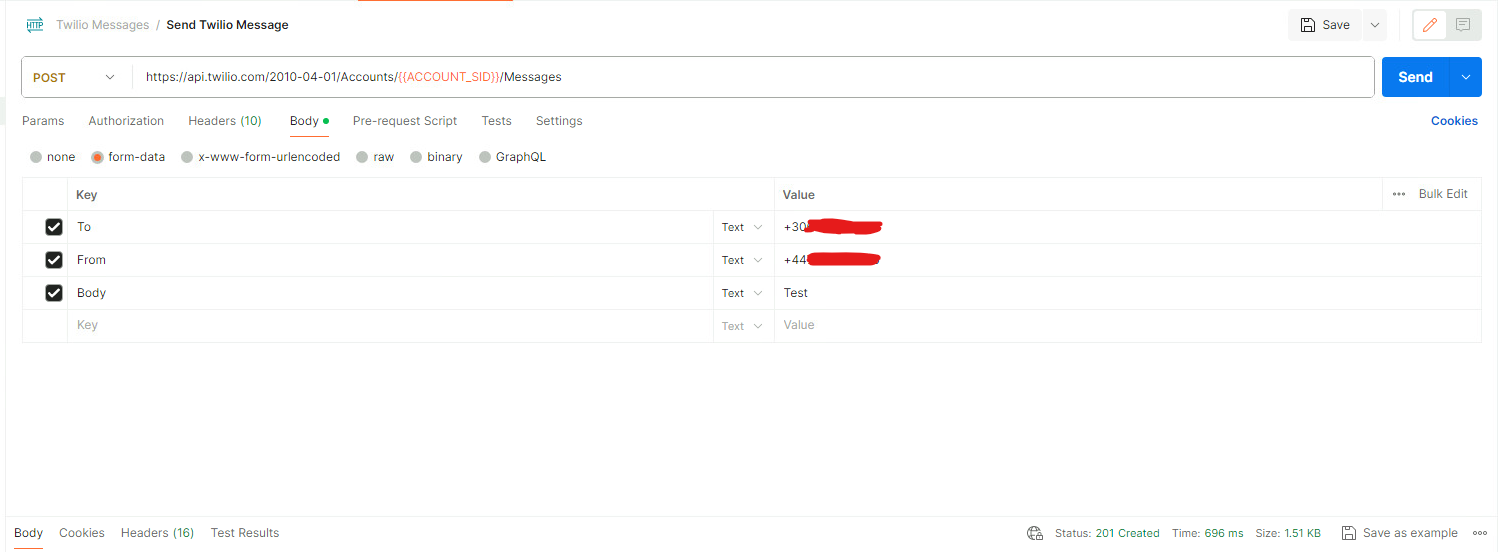Open the Pre-request Script tab

point(405,121)
